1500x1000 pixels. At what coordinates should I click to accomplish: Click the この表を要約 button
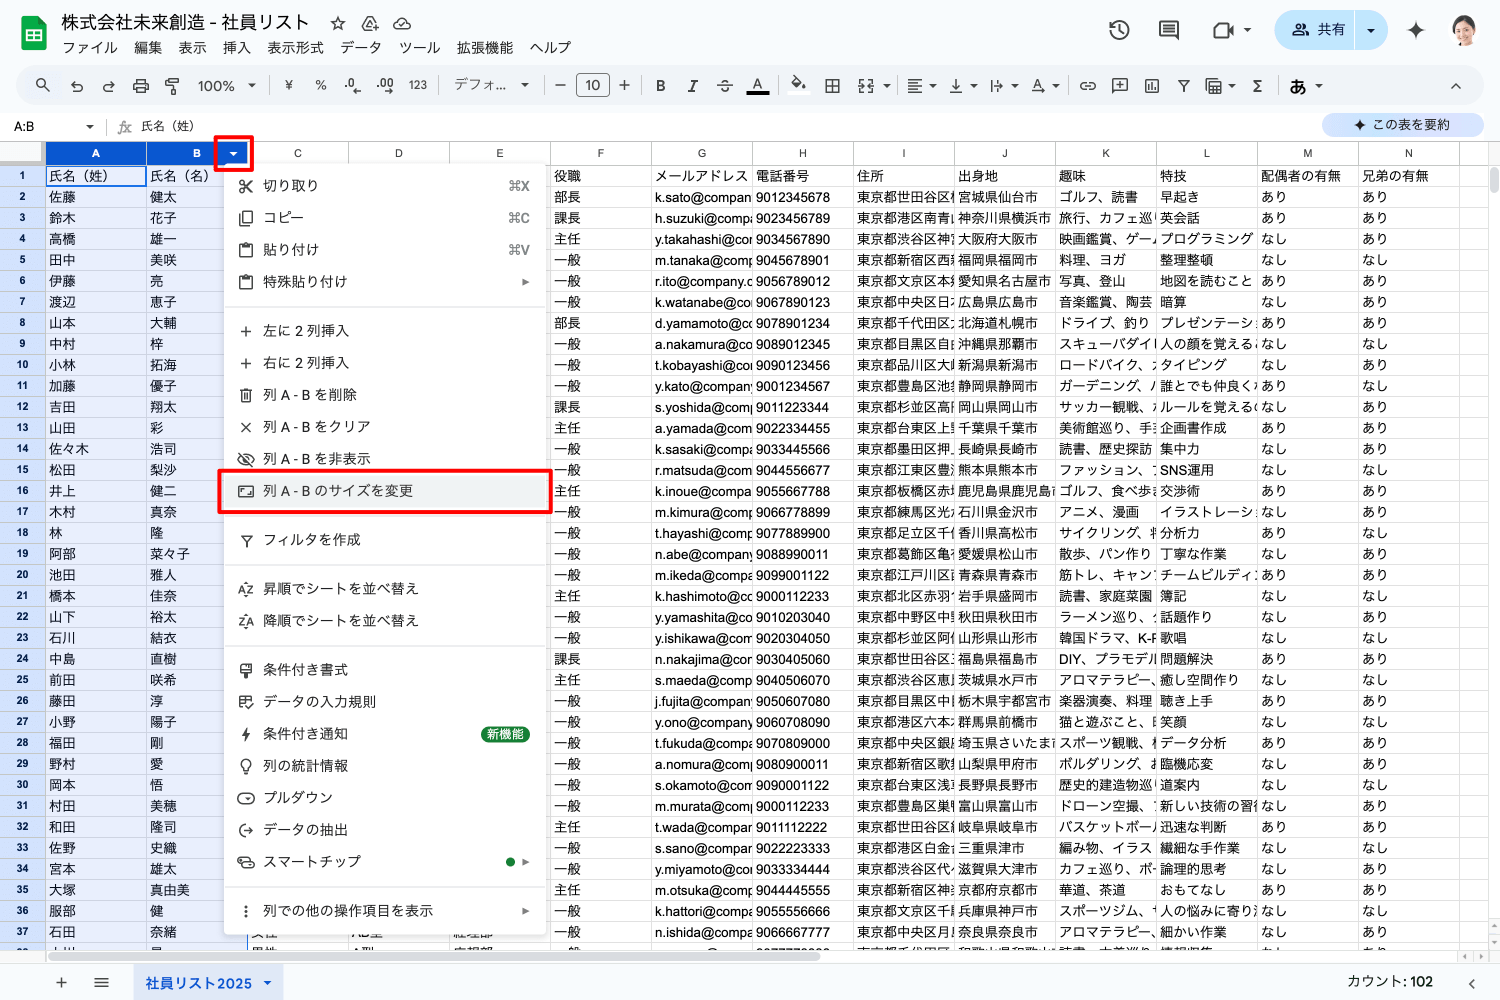coord(1402,125)
